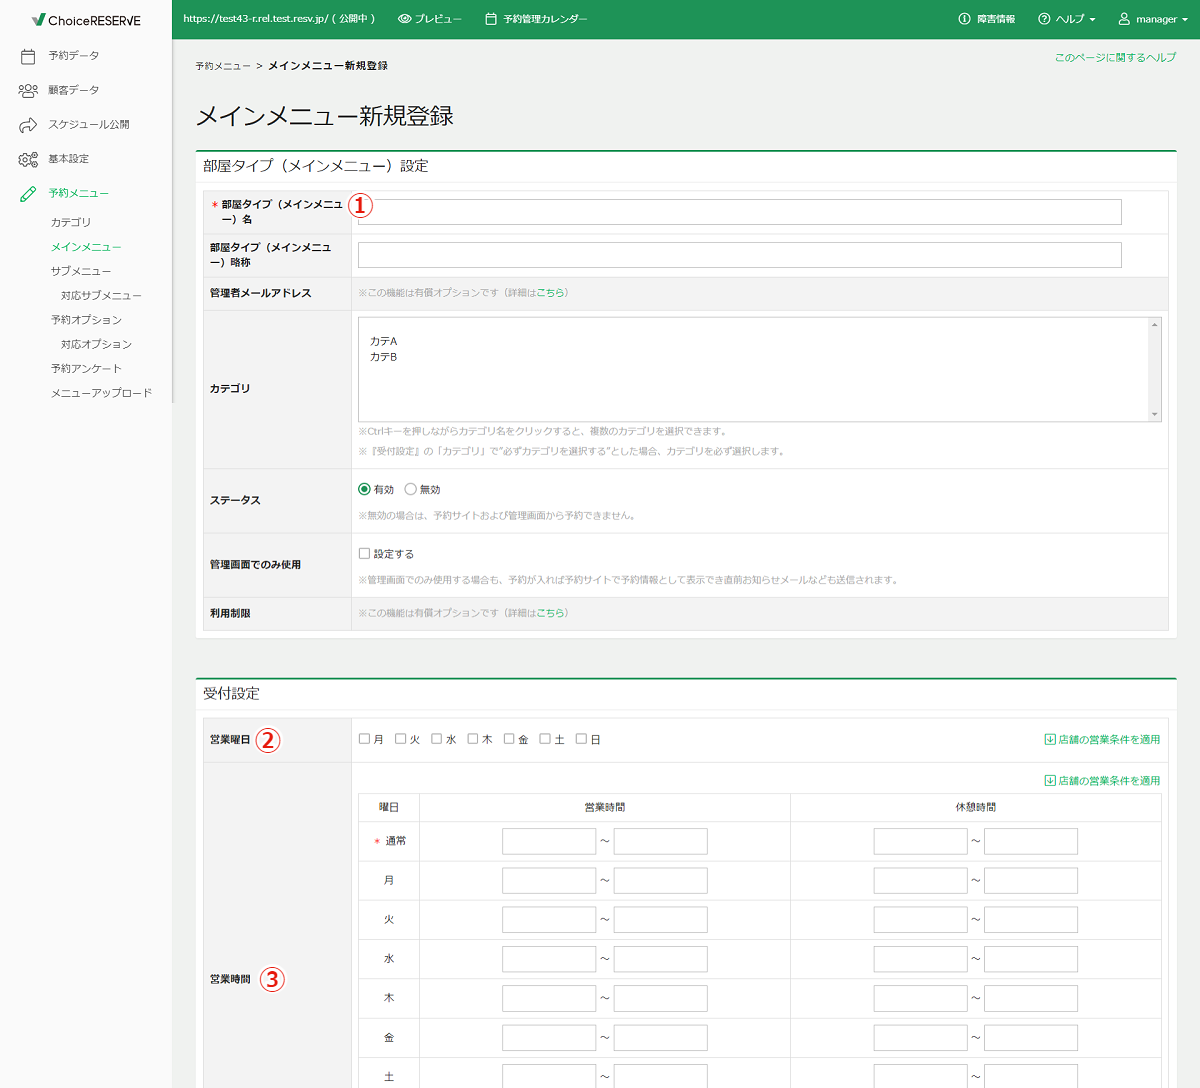Open 顧客データ people icon
Viewport: 1200px width, 1088px height.
tap(28, 90)
